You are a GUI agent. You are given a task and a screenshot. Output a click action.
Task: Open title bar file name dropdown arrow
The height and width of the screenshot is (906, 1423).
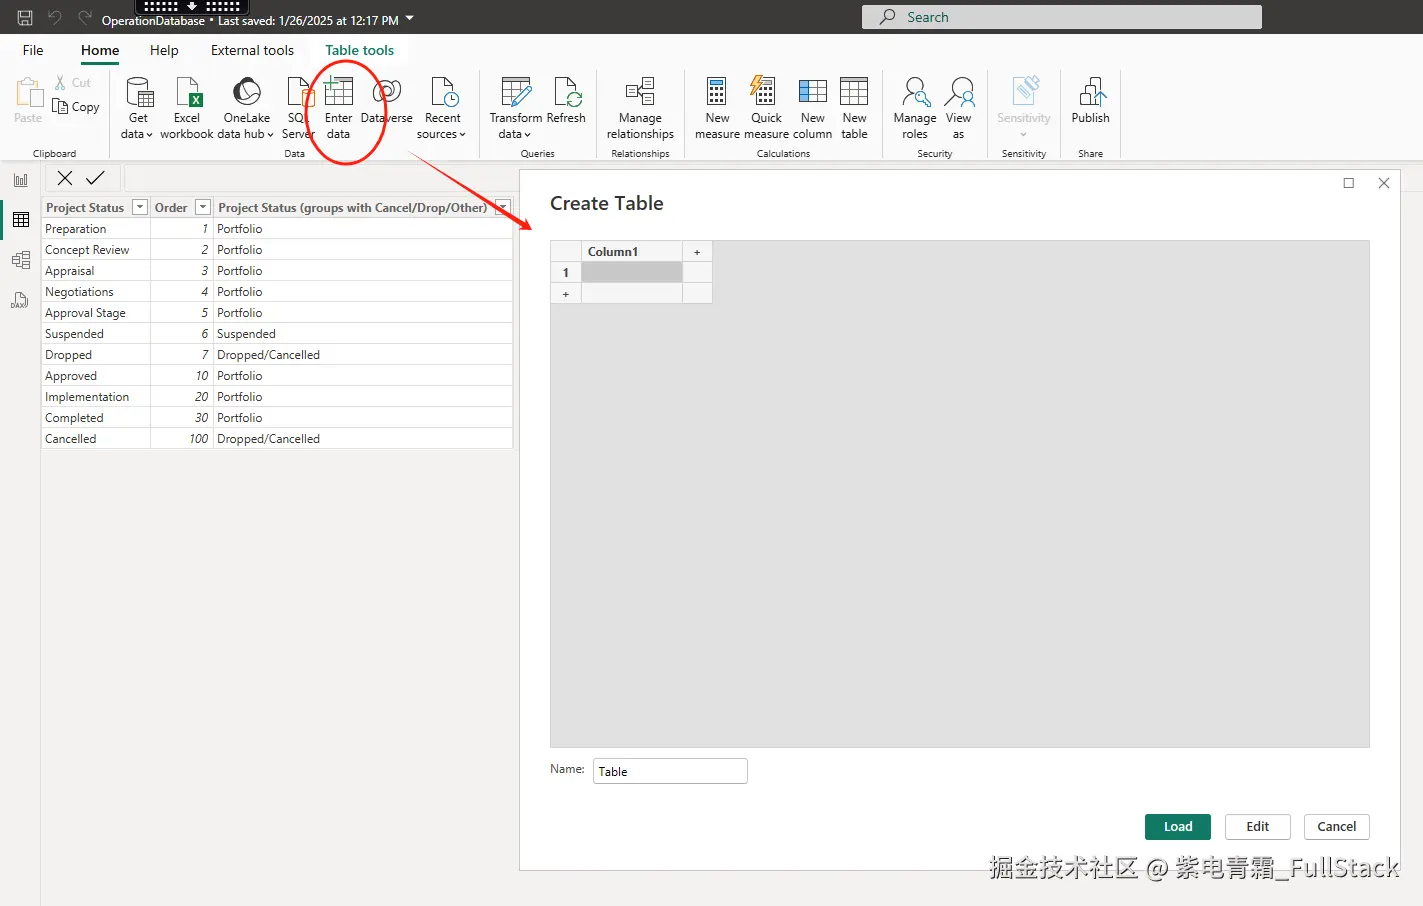409,18
